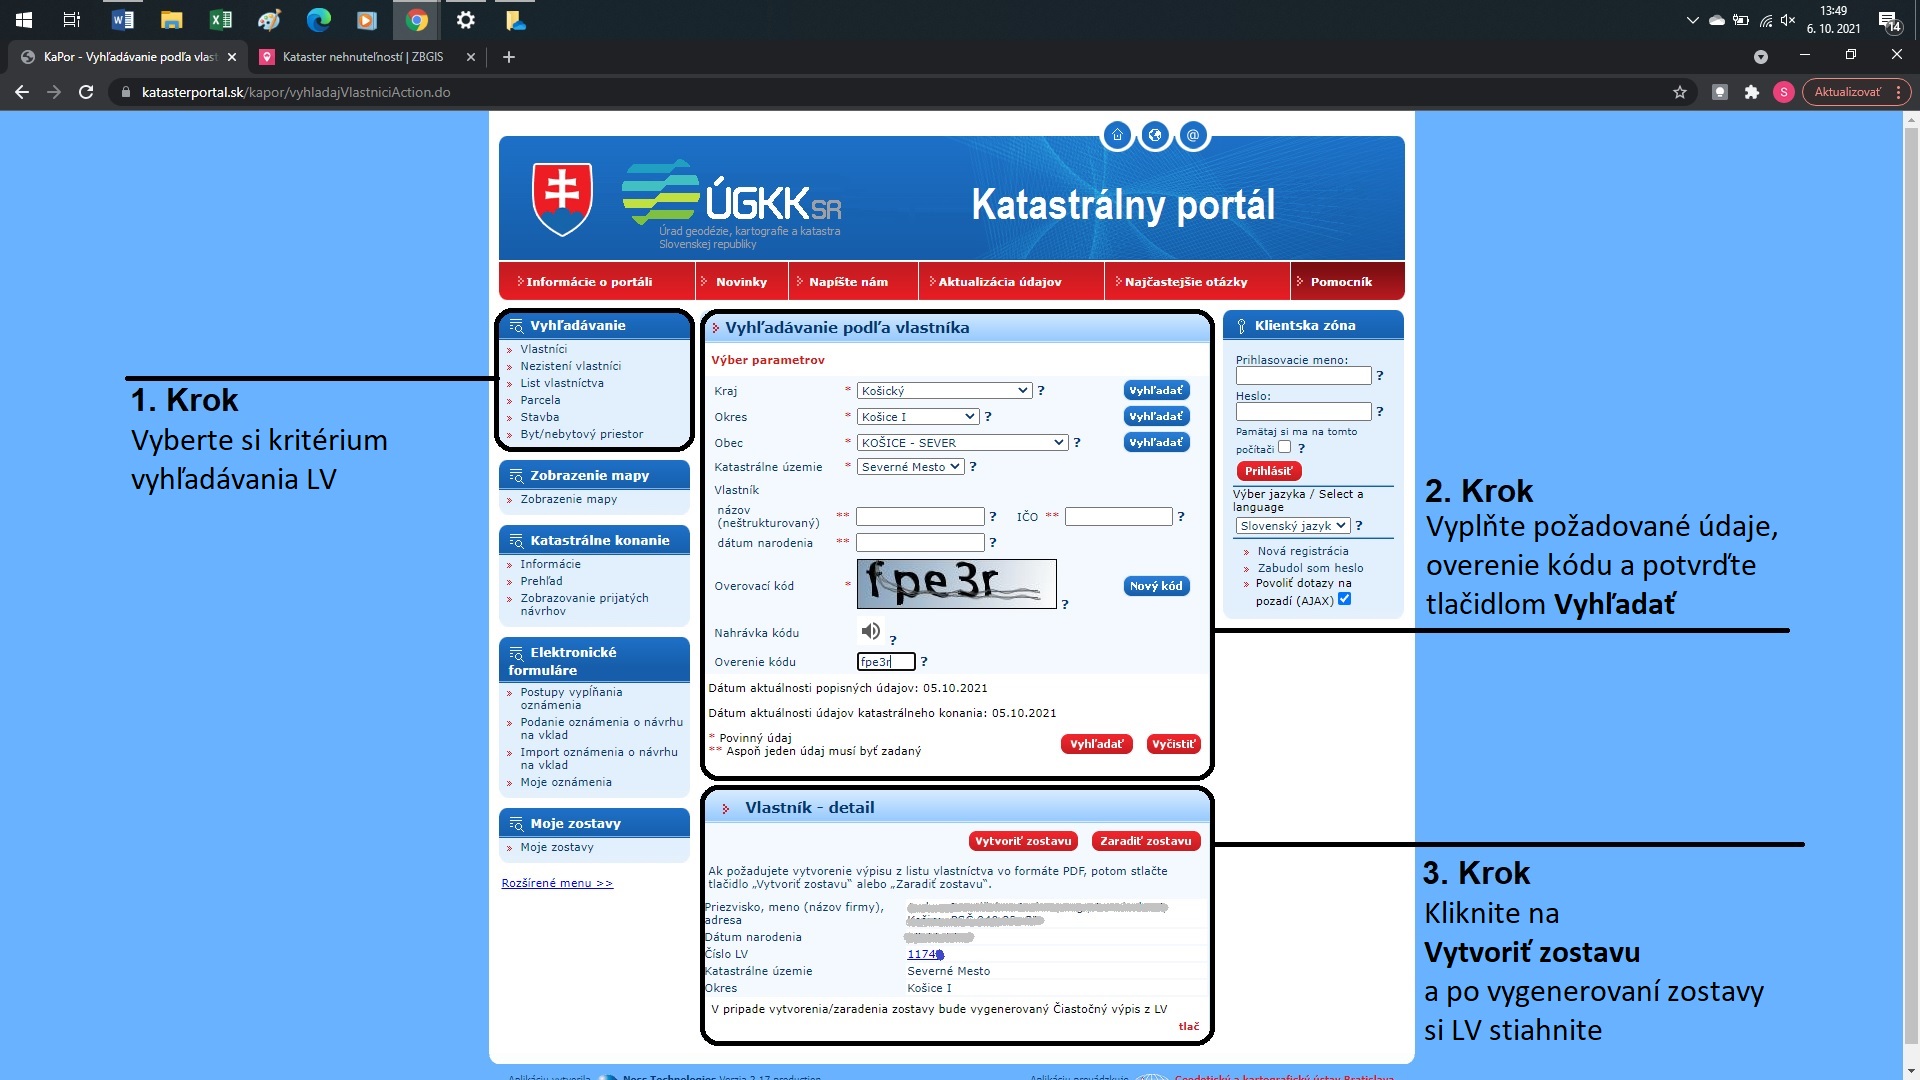Click help question mark next to Kraj
The height and width of the screenshot is (1080, 1920).
pyautogui.click(x=1041, y=391)
